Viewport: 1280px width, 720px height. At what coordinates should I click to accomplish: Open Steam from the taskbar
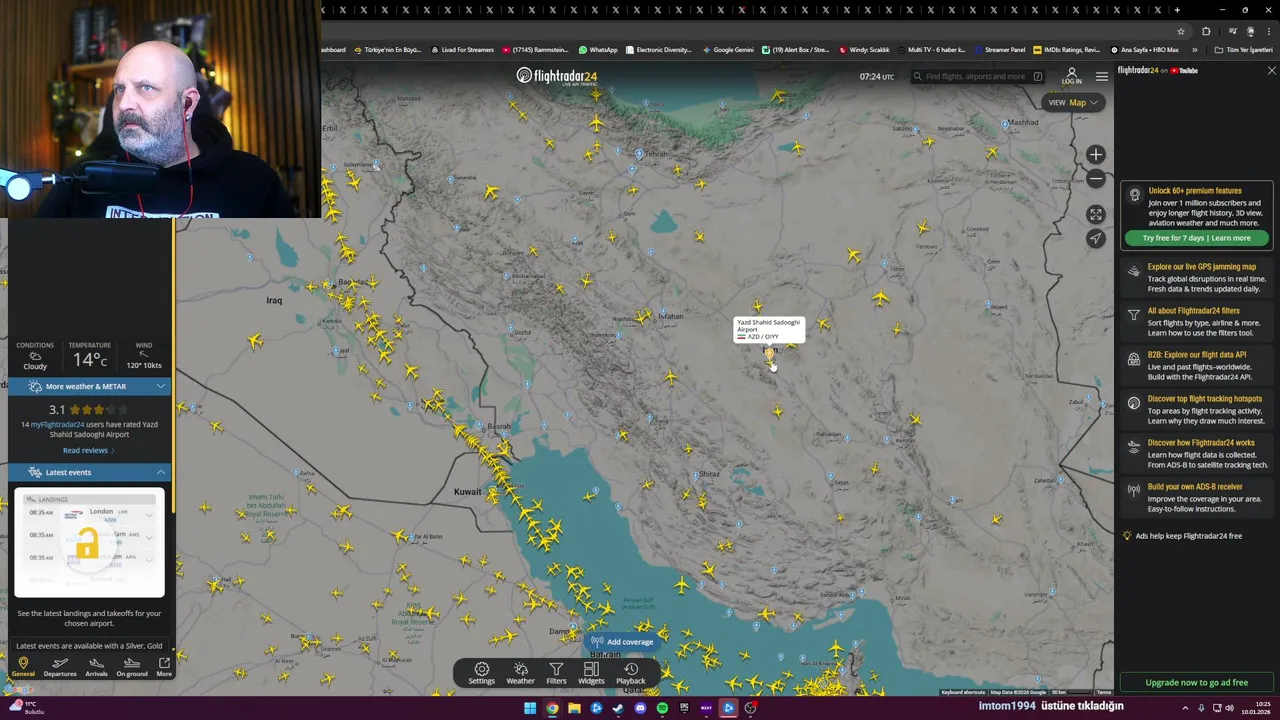(x=618, y=708)
